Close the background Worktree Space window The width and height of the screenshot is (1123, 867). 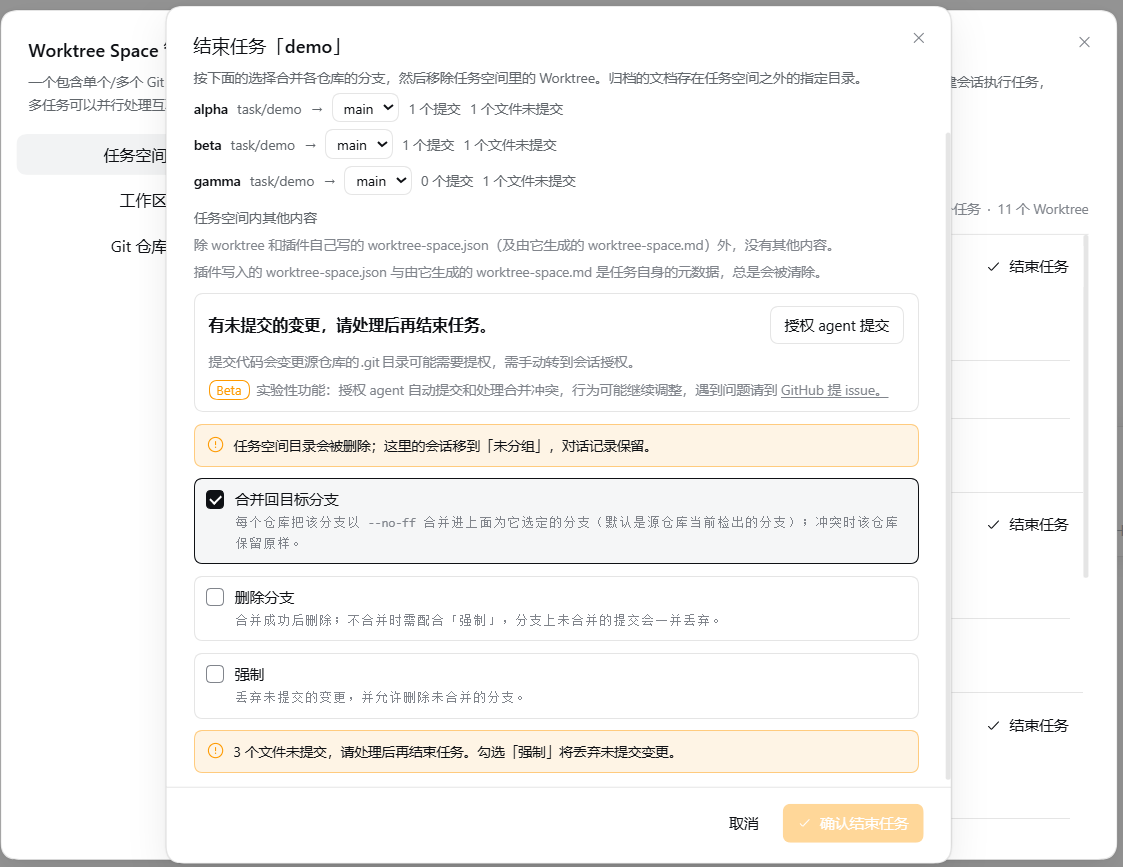(1084, 42)
